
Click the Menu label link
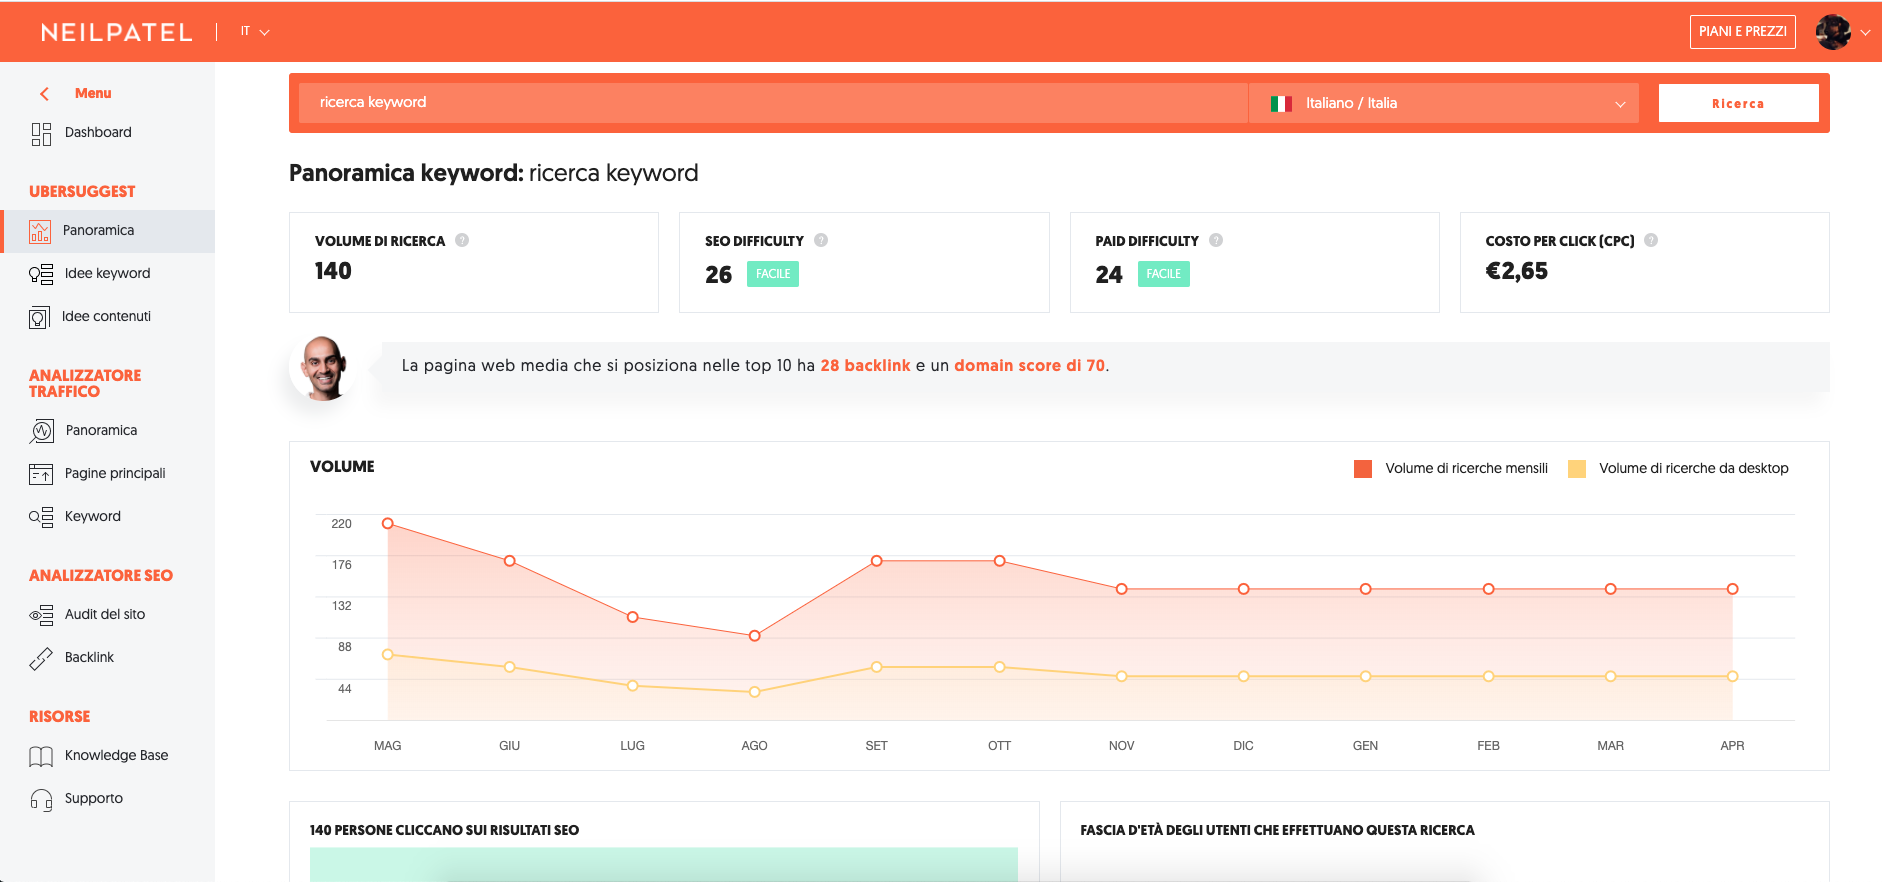click(93, 93)
